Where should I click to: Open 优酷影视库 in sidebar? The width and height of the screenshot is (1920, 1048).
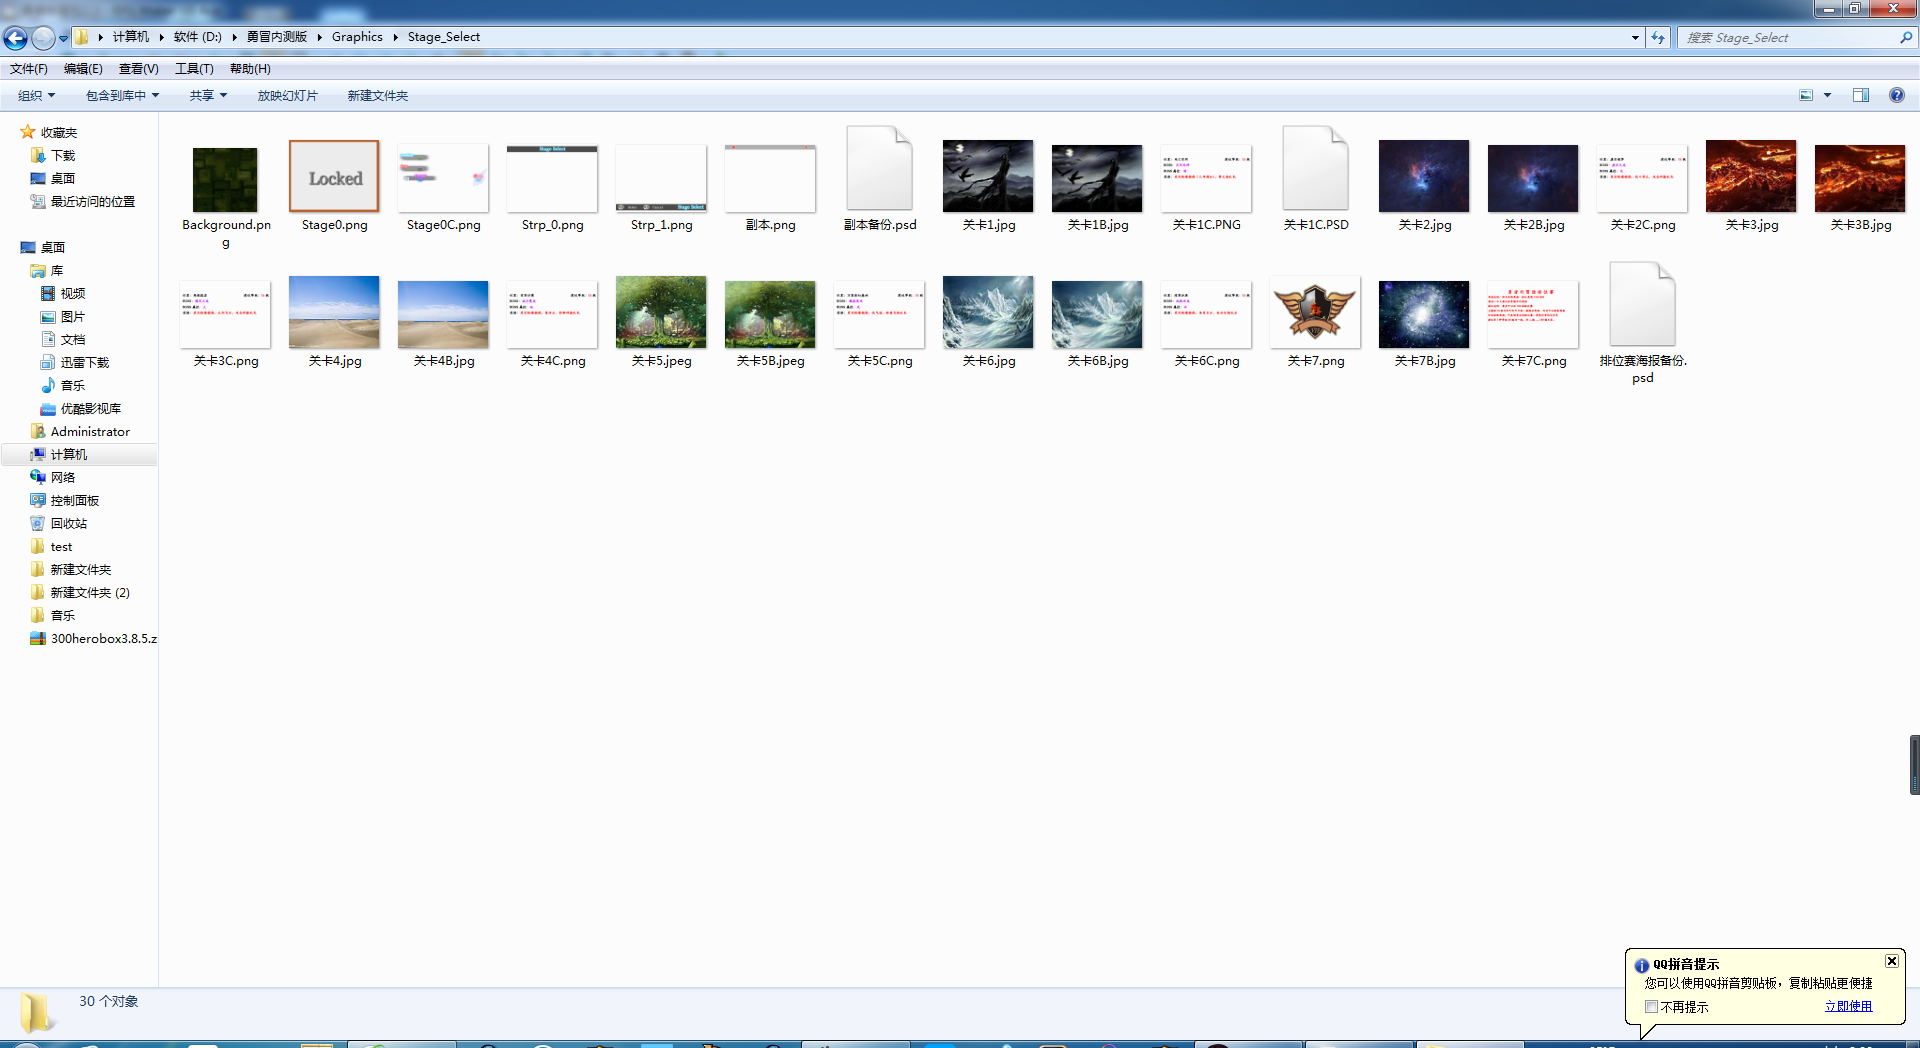[81, 408]
